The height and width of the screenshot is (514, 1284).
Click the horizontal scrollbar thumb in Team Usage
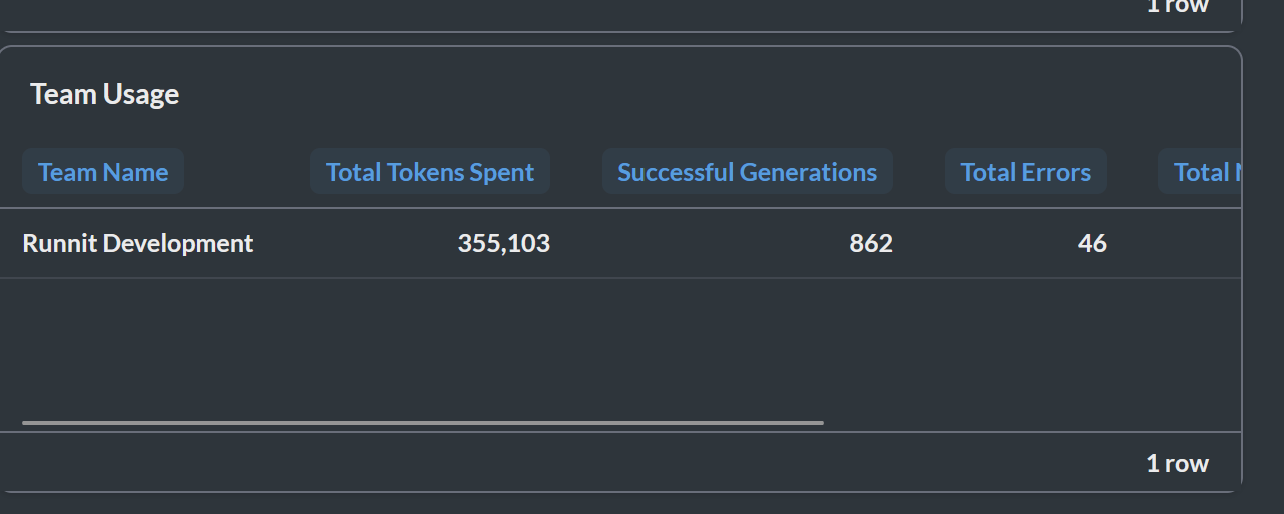coord(423,423)
